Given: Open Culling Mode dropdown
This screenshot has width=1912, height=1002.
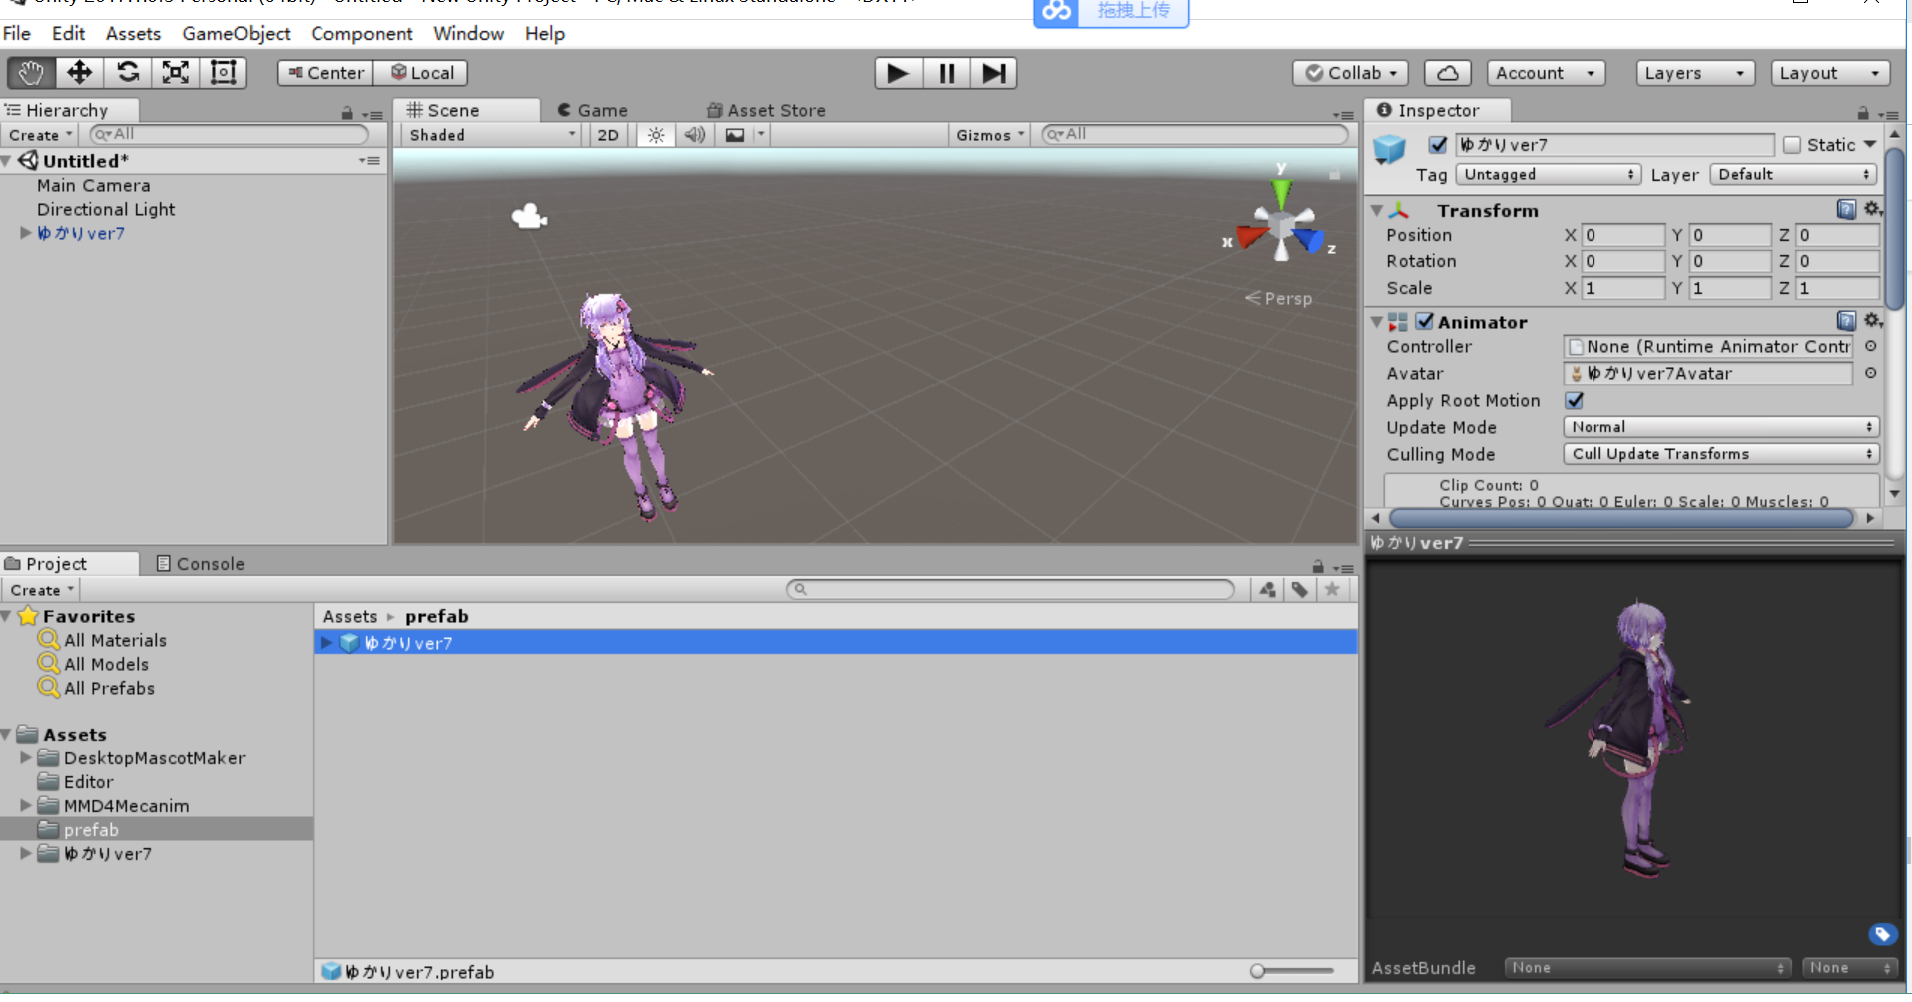Looking at the screenshot, I should pyautogui.click(x=1721, y=454).
